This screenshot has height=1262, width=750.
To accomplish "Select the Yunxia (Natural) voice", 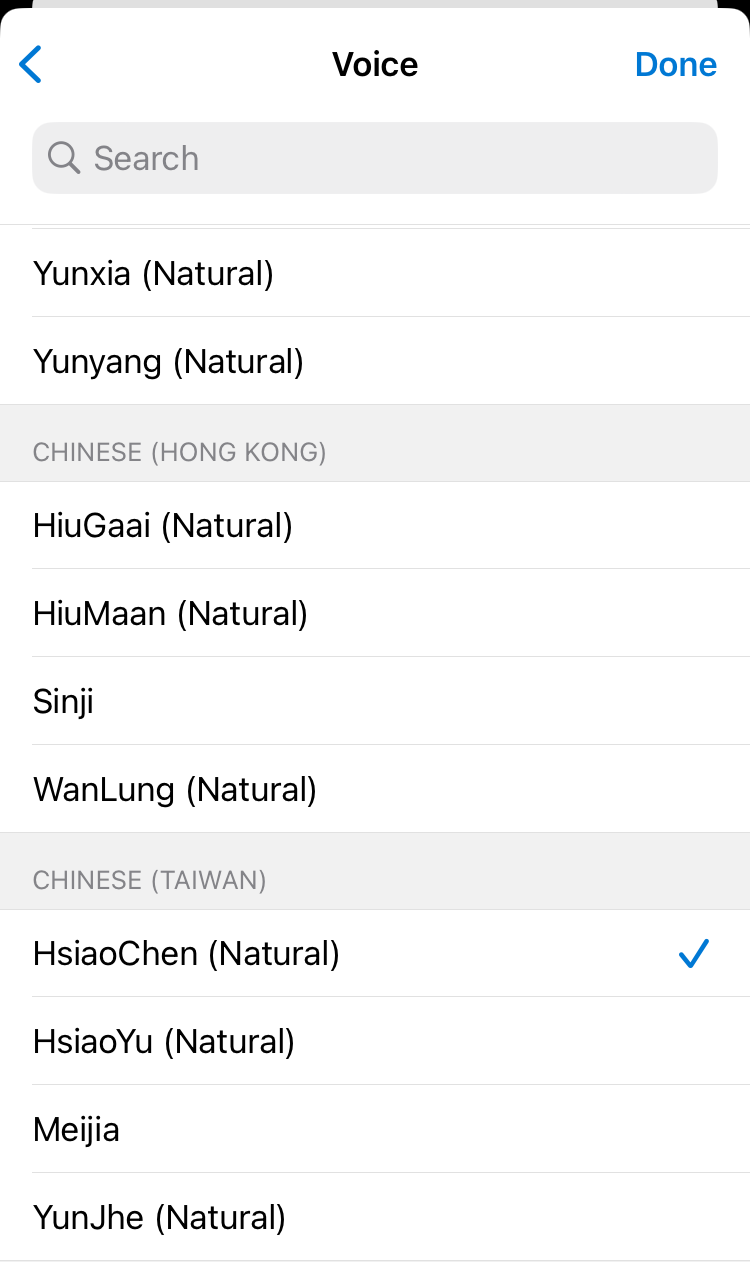I will click(153, 273).
